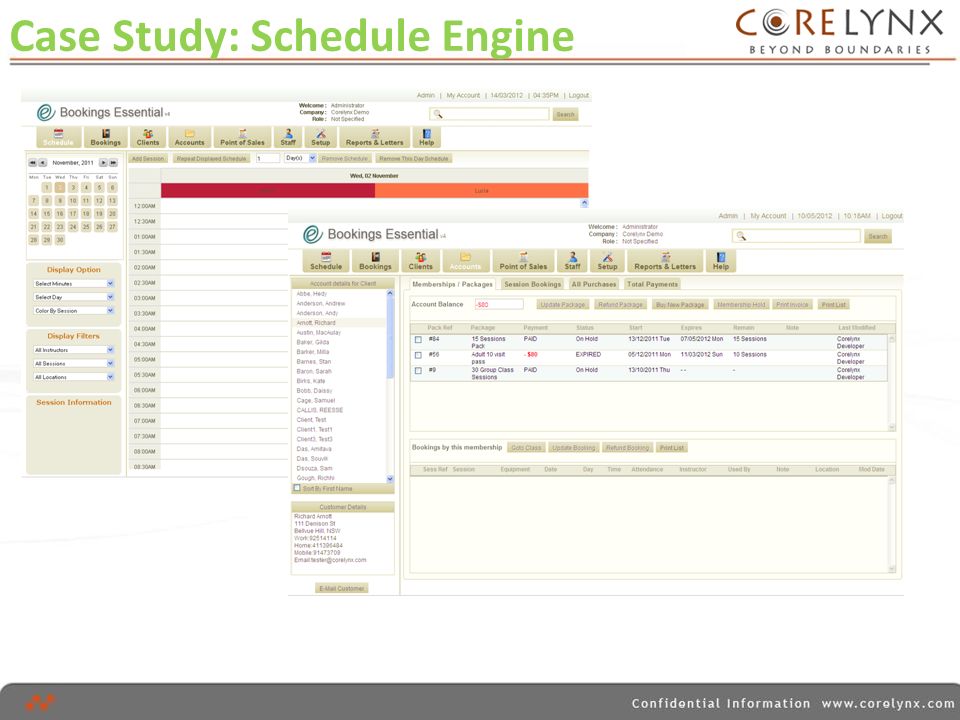The width and height of the screenshot is (960, 720).
Task: Click the Bookings Essential logo in front window
Action: point(375,234)
